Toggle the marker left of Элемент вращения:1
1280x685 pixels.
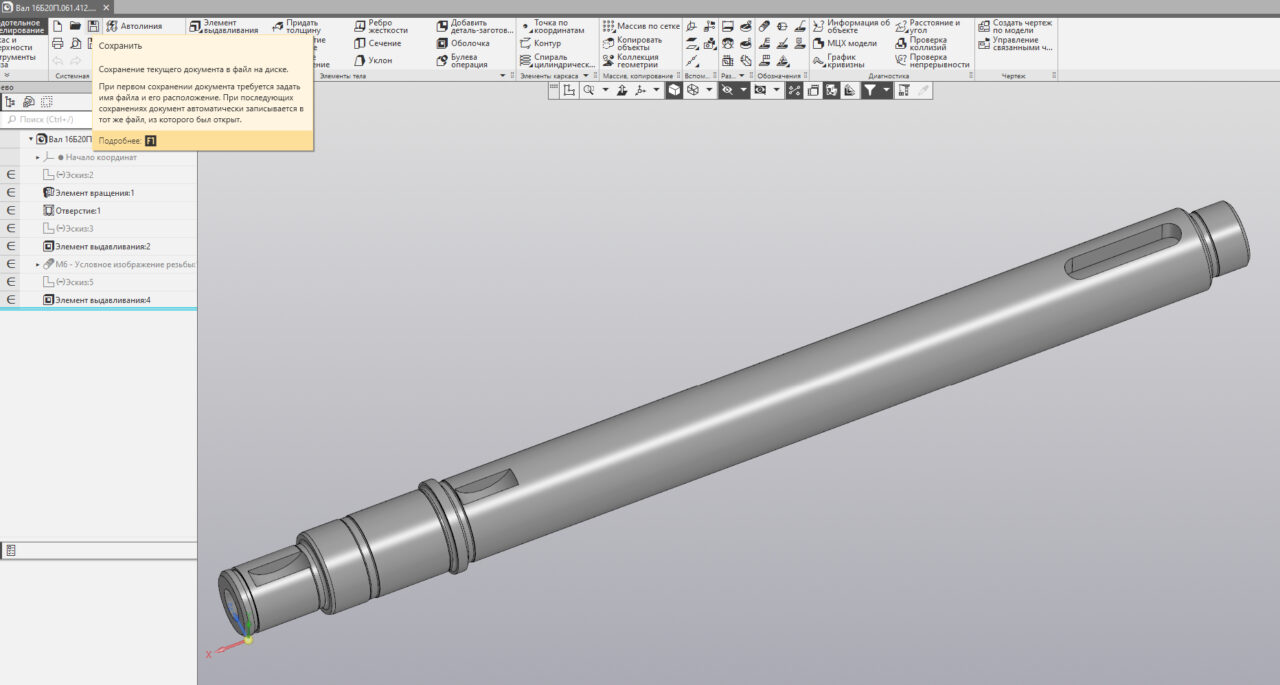(x=12, y=193)
